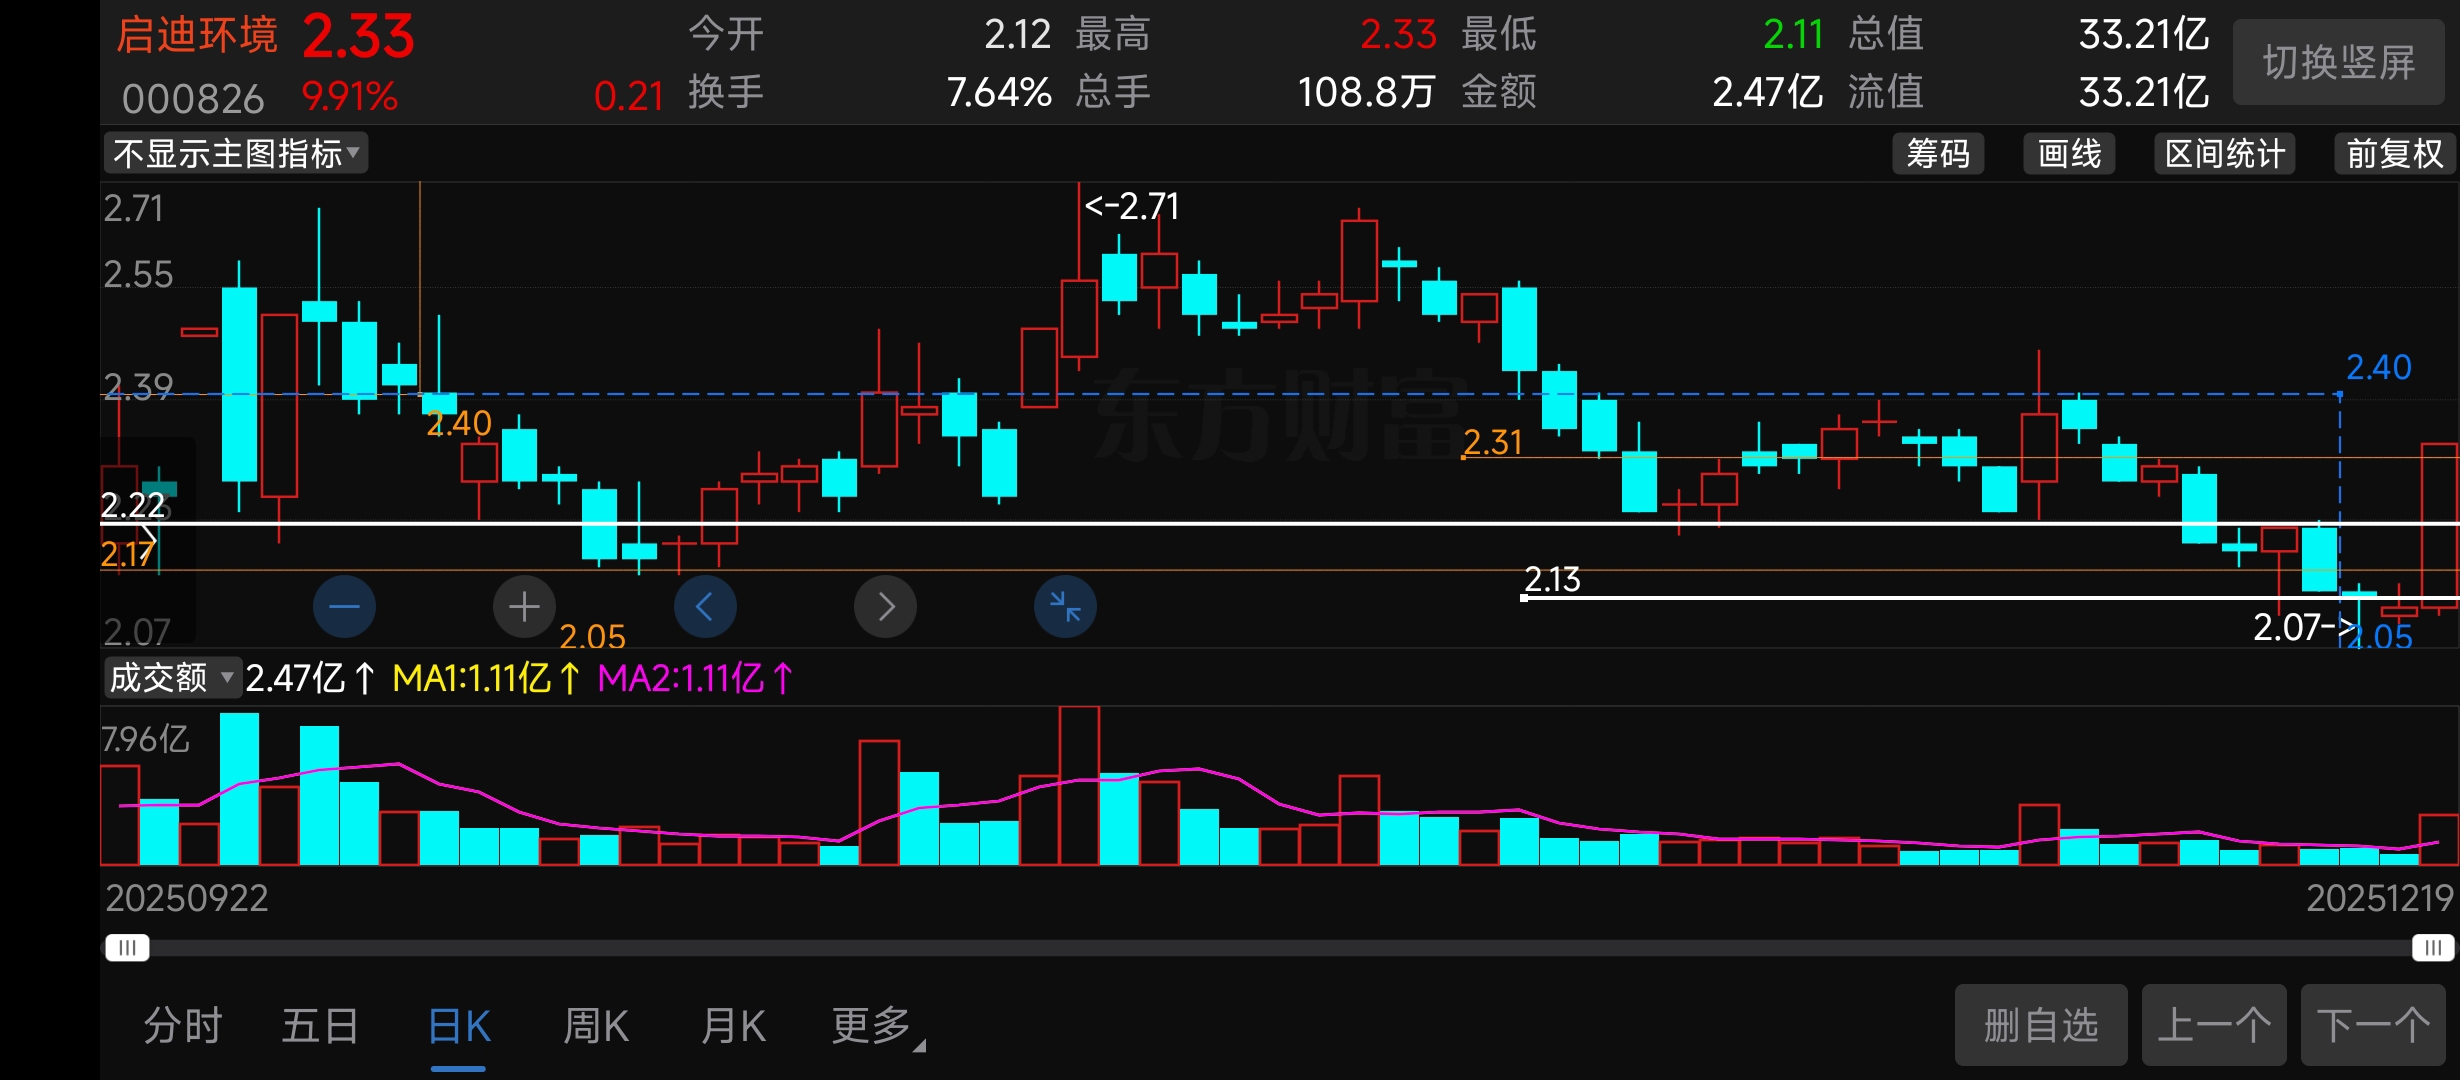Click the zoom in plus icon
The height and width of the screenshot is (1080, 2460).
pos(524,606)
